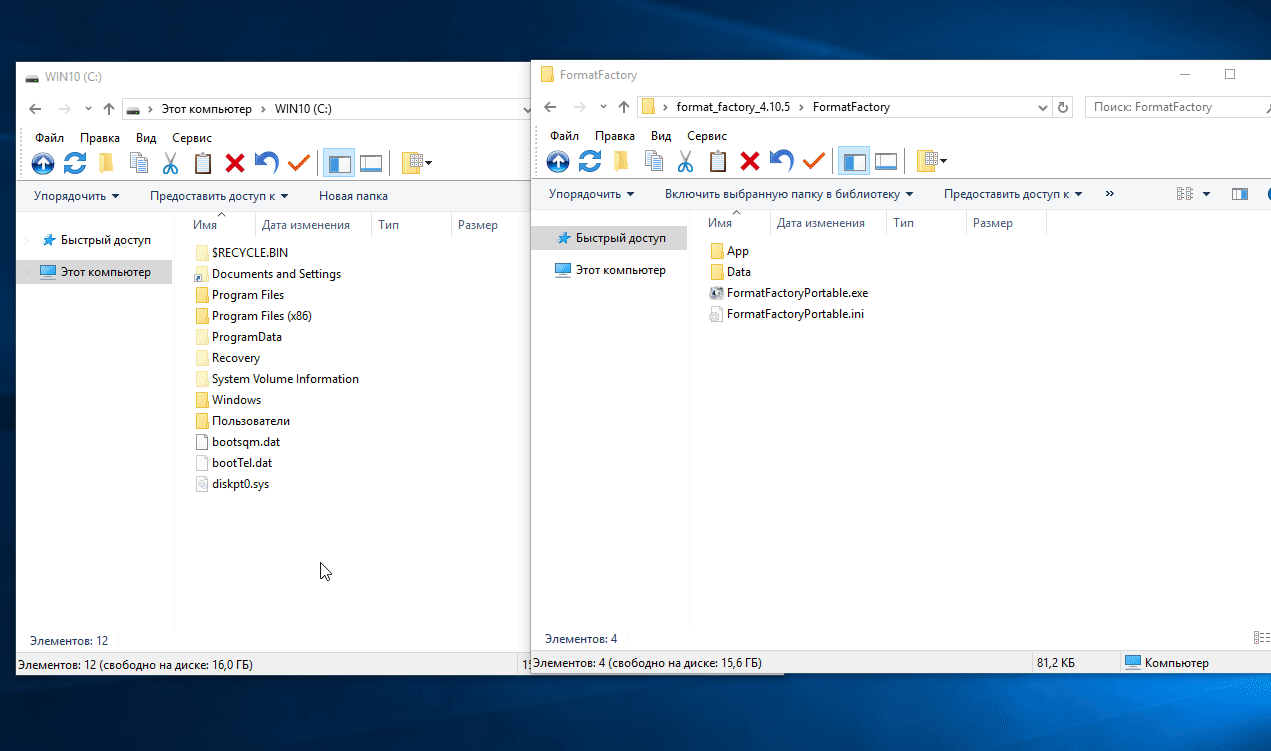Screen dimensions: 1271x751
Task: Open Упорядочить dropdown in FormatFactory window
Action: tap(591, 194)
